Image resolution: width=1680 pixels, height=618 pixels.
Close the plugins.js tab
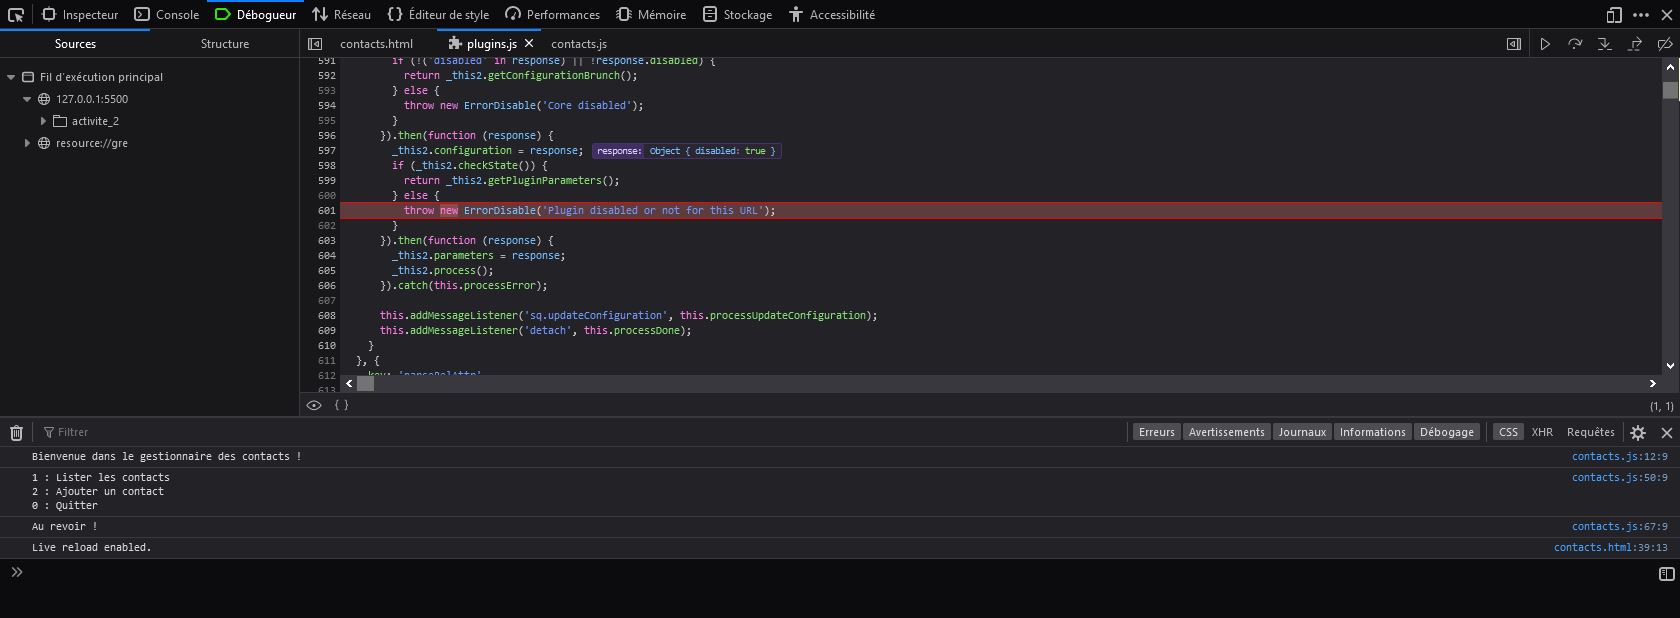(x=529, y=44)
